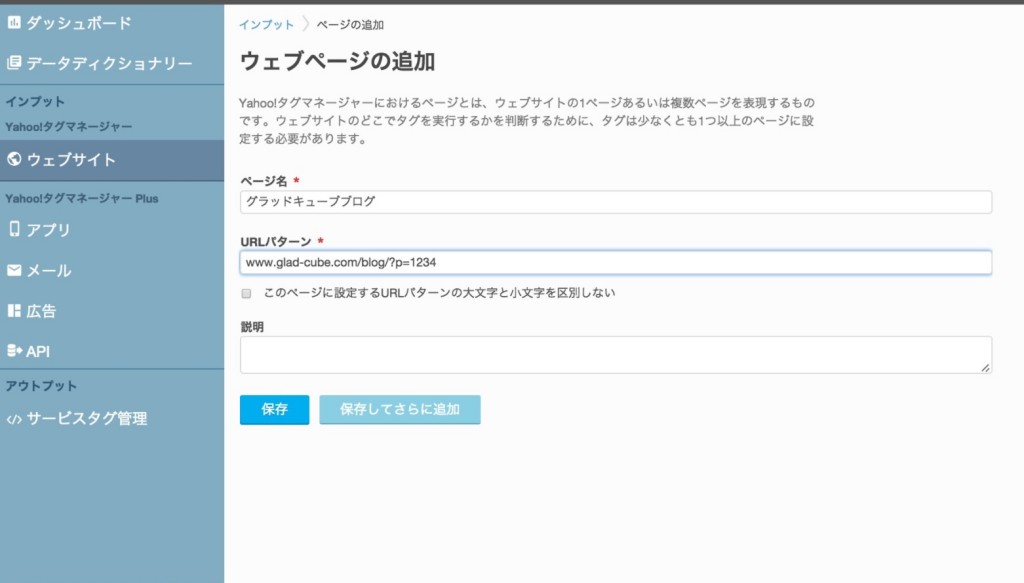Click the data dictionary book icon
The image size is (1024, 583).
pyautogui.click(x=14, y=62)
